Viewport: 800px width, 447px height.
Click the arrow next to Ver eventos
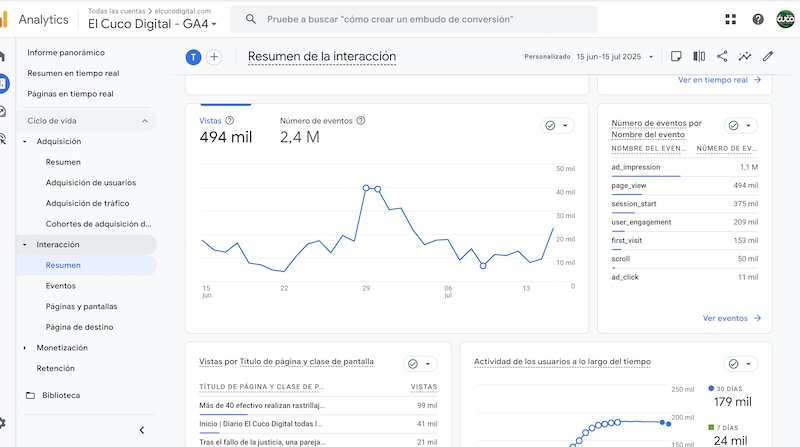coord(757,318)
